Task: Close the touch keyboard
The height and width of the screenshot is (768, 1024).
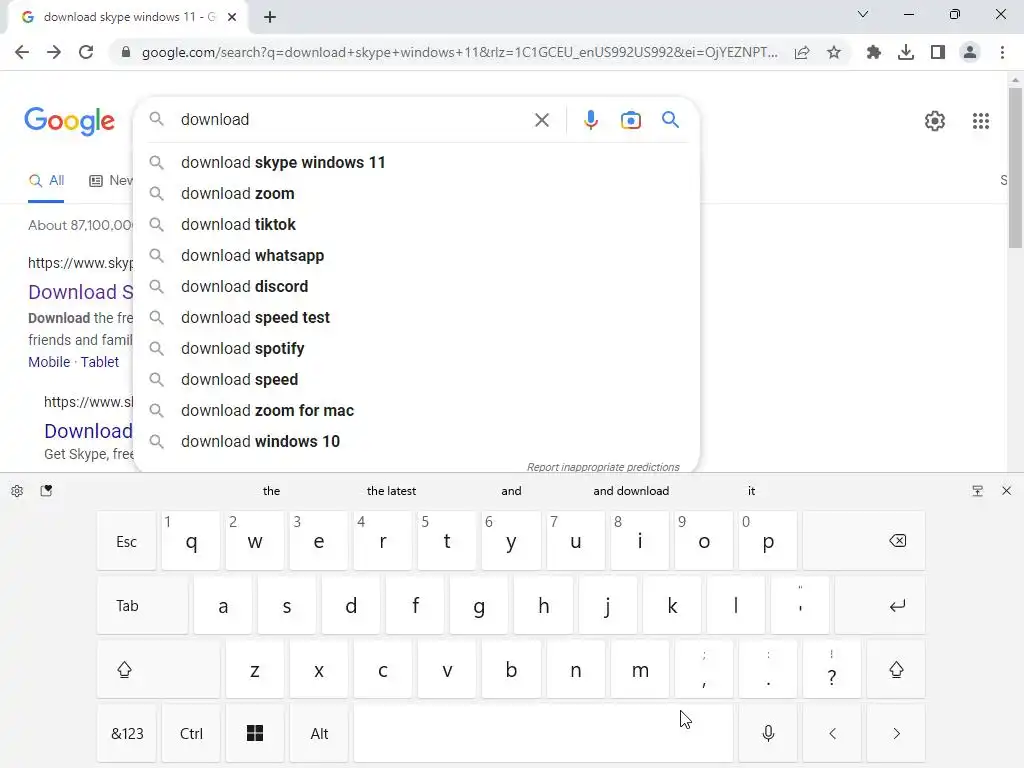Action: click(x=1006, y=490)
